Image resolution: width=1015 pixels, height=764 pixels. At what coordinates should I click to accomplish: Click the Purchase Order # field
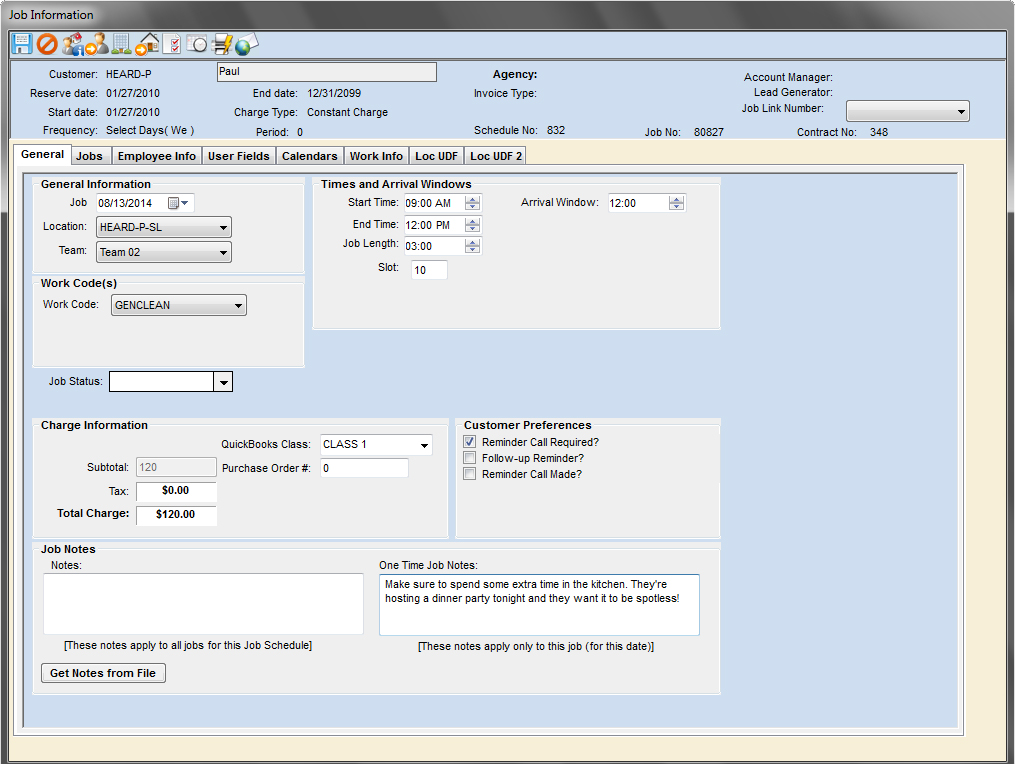364,468
